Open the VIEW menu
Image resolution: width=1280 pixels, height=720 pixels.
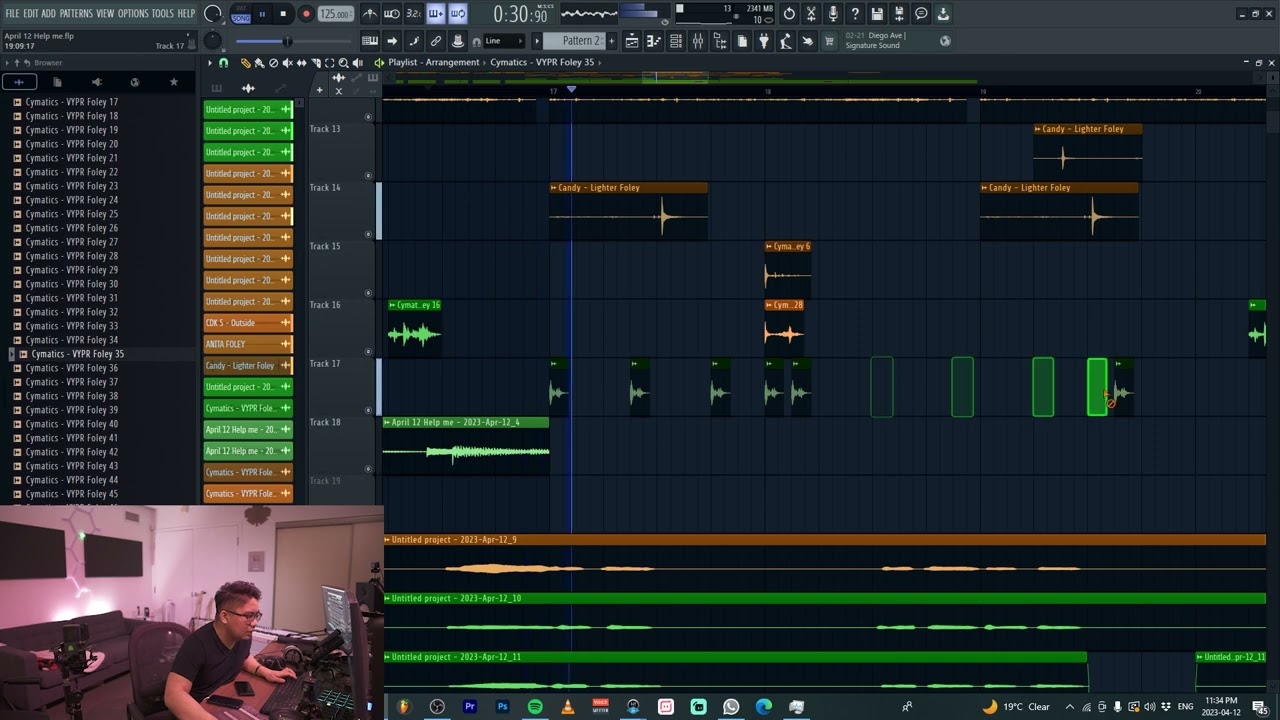tap(105, 14)
